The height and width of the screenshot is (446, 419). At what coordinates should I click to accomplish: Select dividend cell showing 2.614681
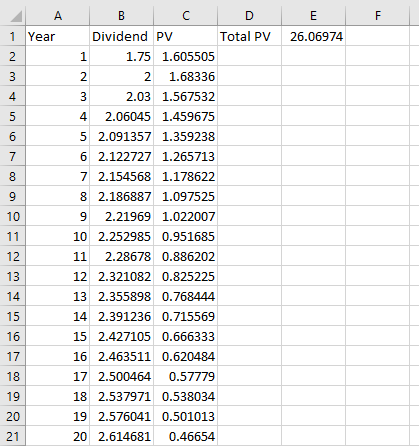pos(121,436)
